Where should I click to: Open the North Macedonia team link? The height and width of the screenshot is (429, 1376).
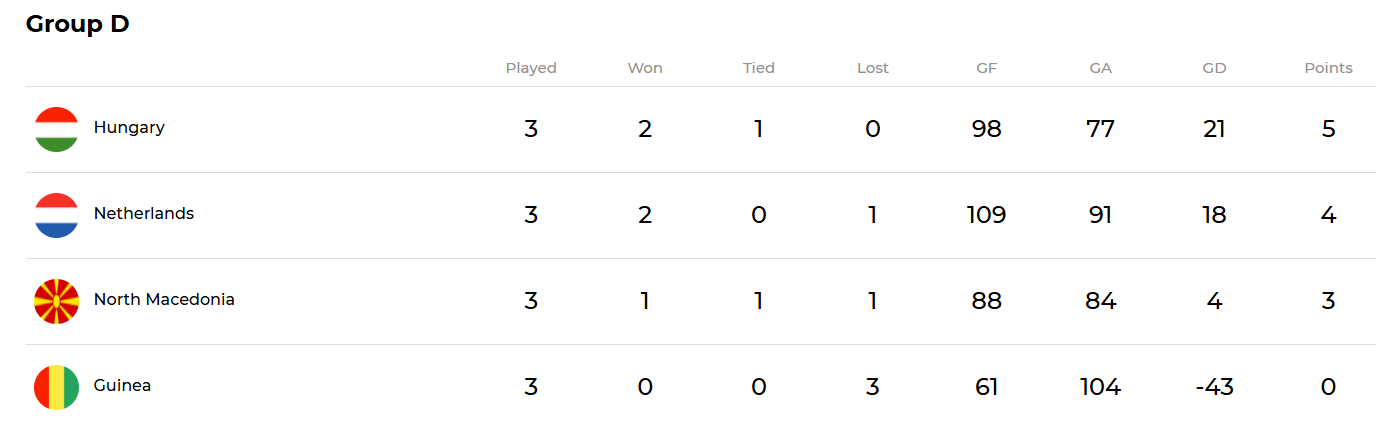tap(164, 300)
